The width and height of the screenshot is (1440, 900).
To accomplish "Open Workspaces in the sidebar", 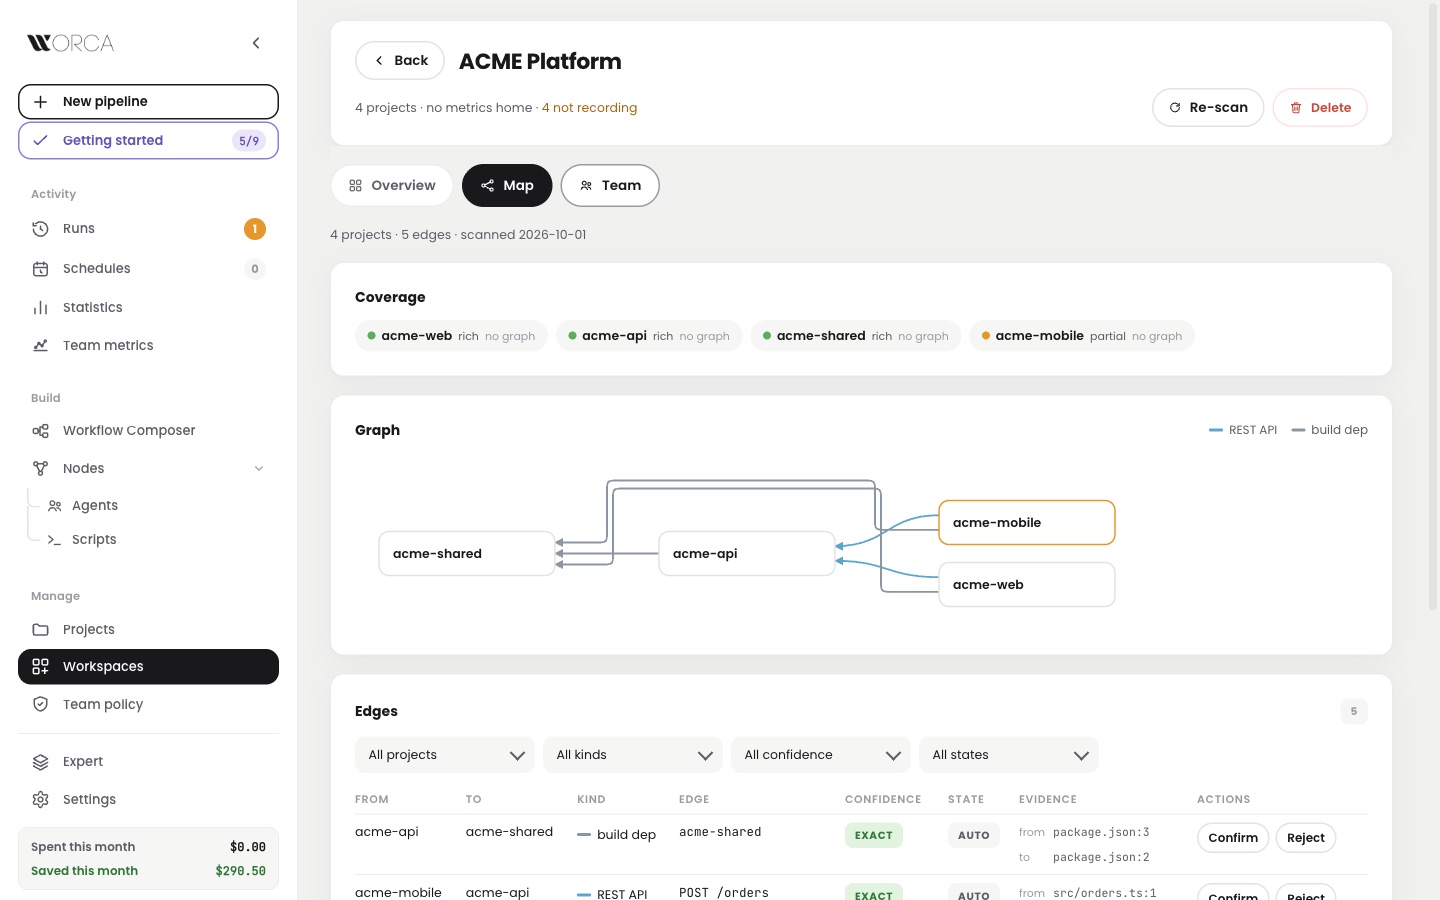I will pyautogui.click(x=148, y=667).
